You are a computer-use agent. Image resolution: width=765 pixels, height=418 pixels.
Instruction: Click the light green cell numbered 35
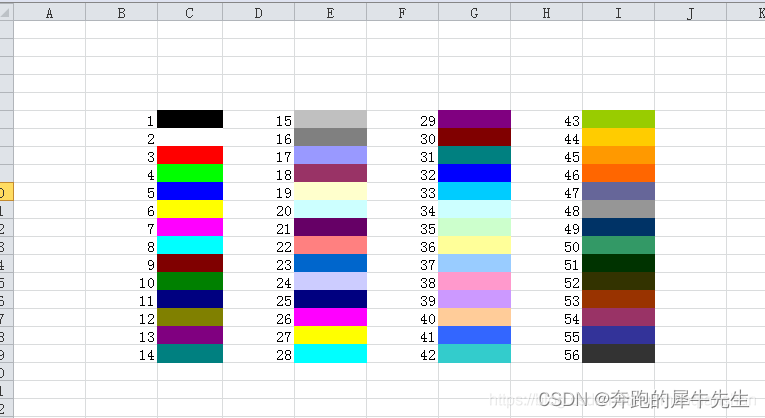coord(474,227)
